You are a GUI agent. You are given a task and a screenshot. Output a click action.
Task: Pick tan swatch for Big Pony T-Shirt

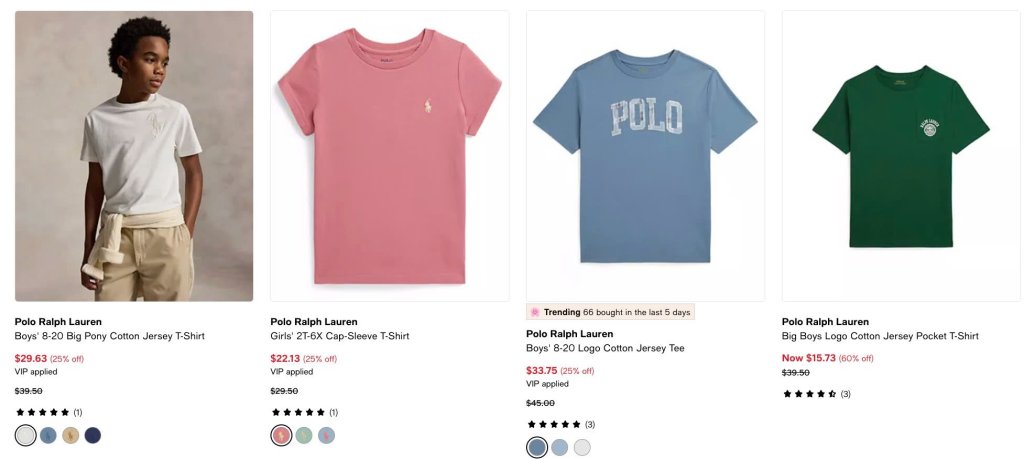tap(71, 435)
